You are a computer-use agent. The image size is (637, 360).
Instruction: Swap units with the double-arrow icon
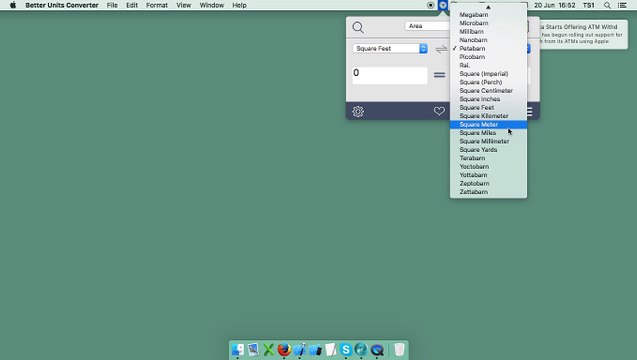click(x=441, y=49)
